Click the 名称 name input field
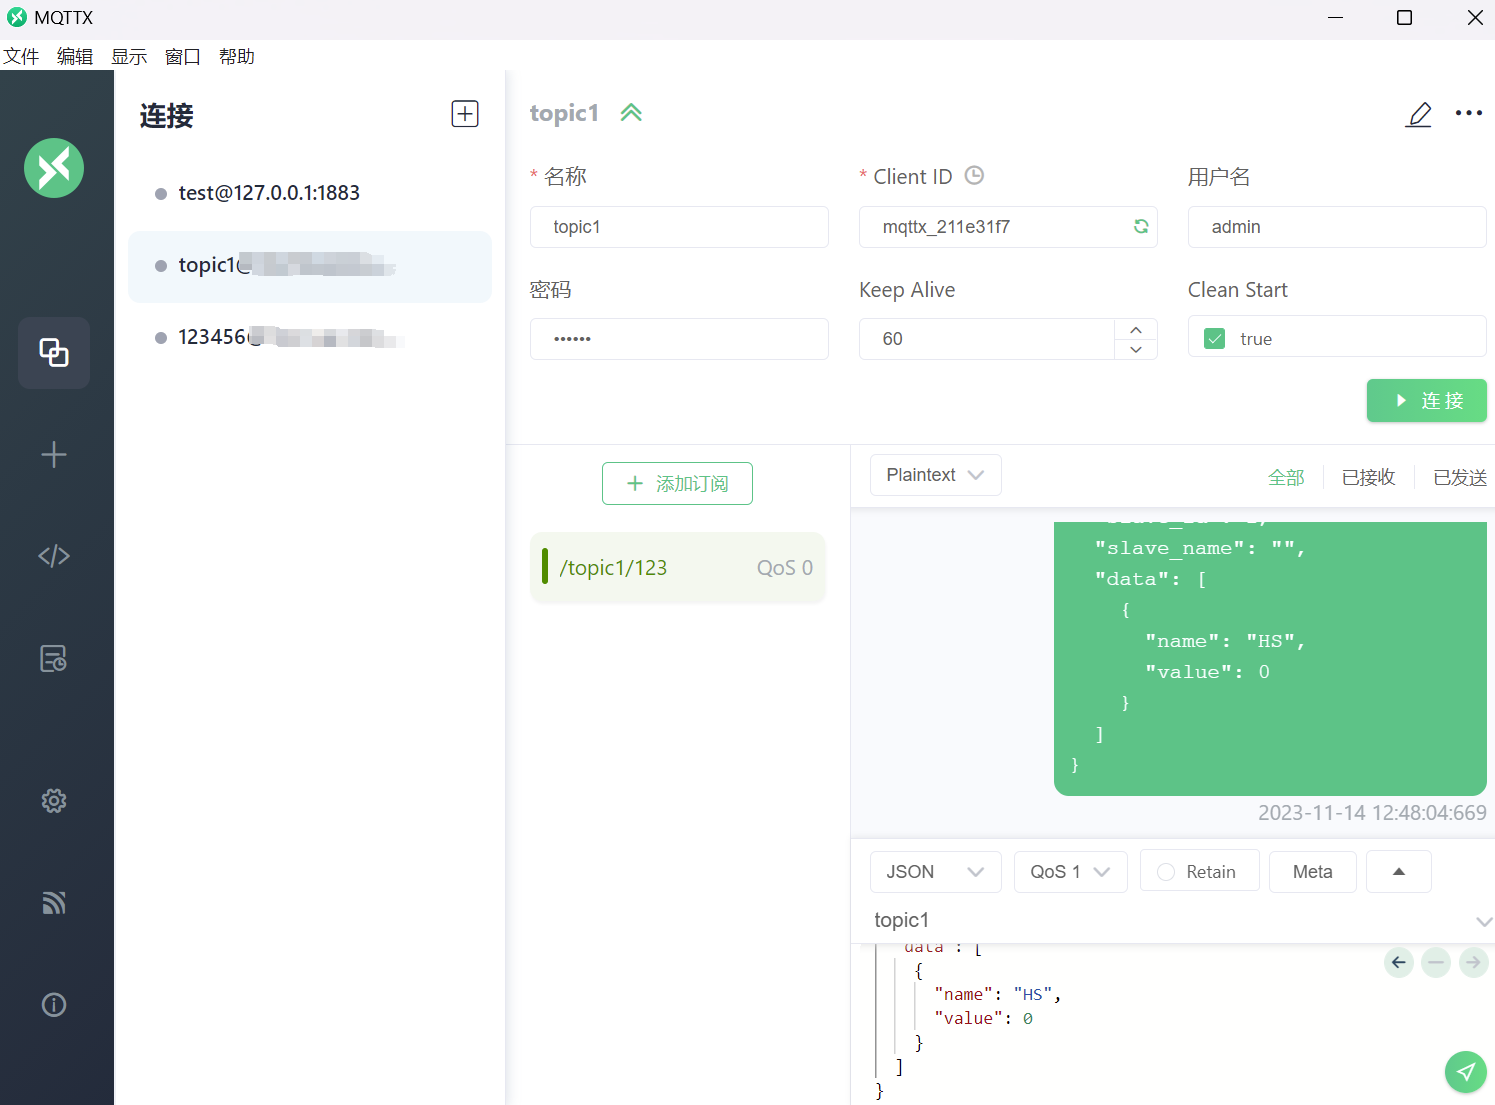Viewport: 1495px width, 1105px height. pyautogui.click(x=679, y=227)
